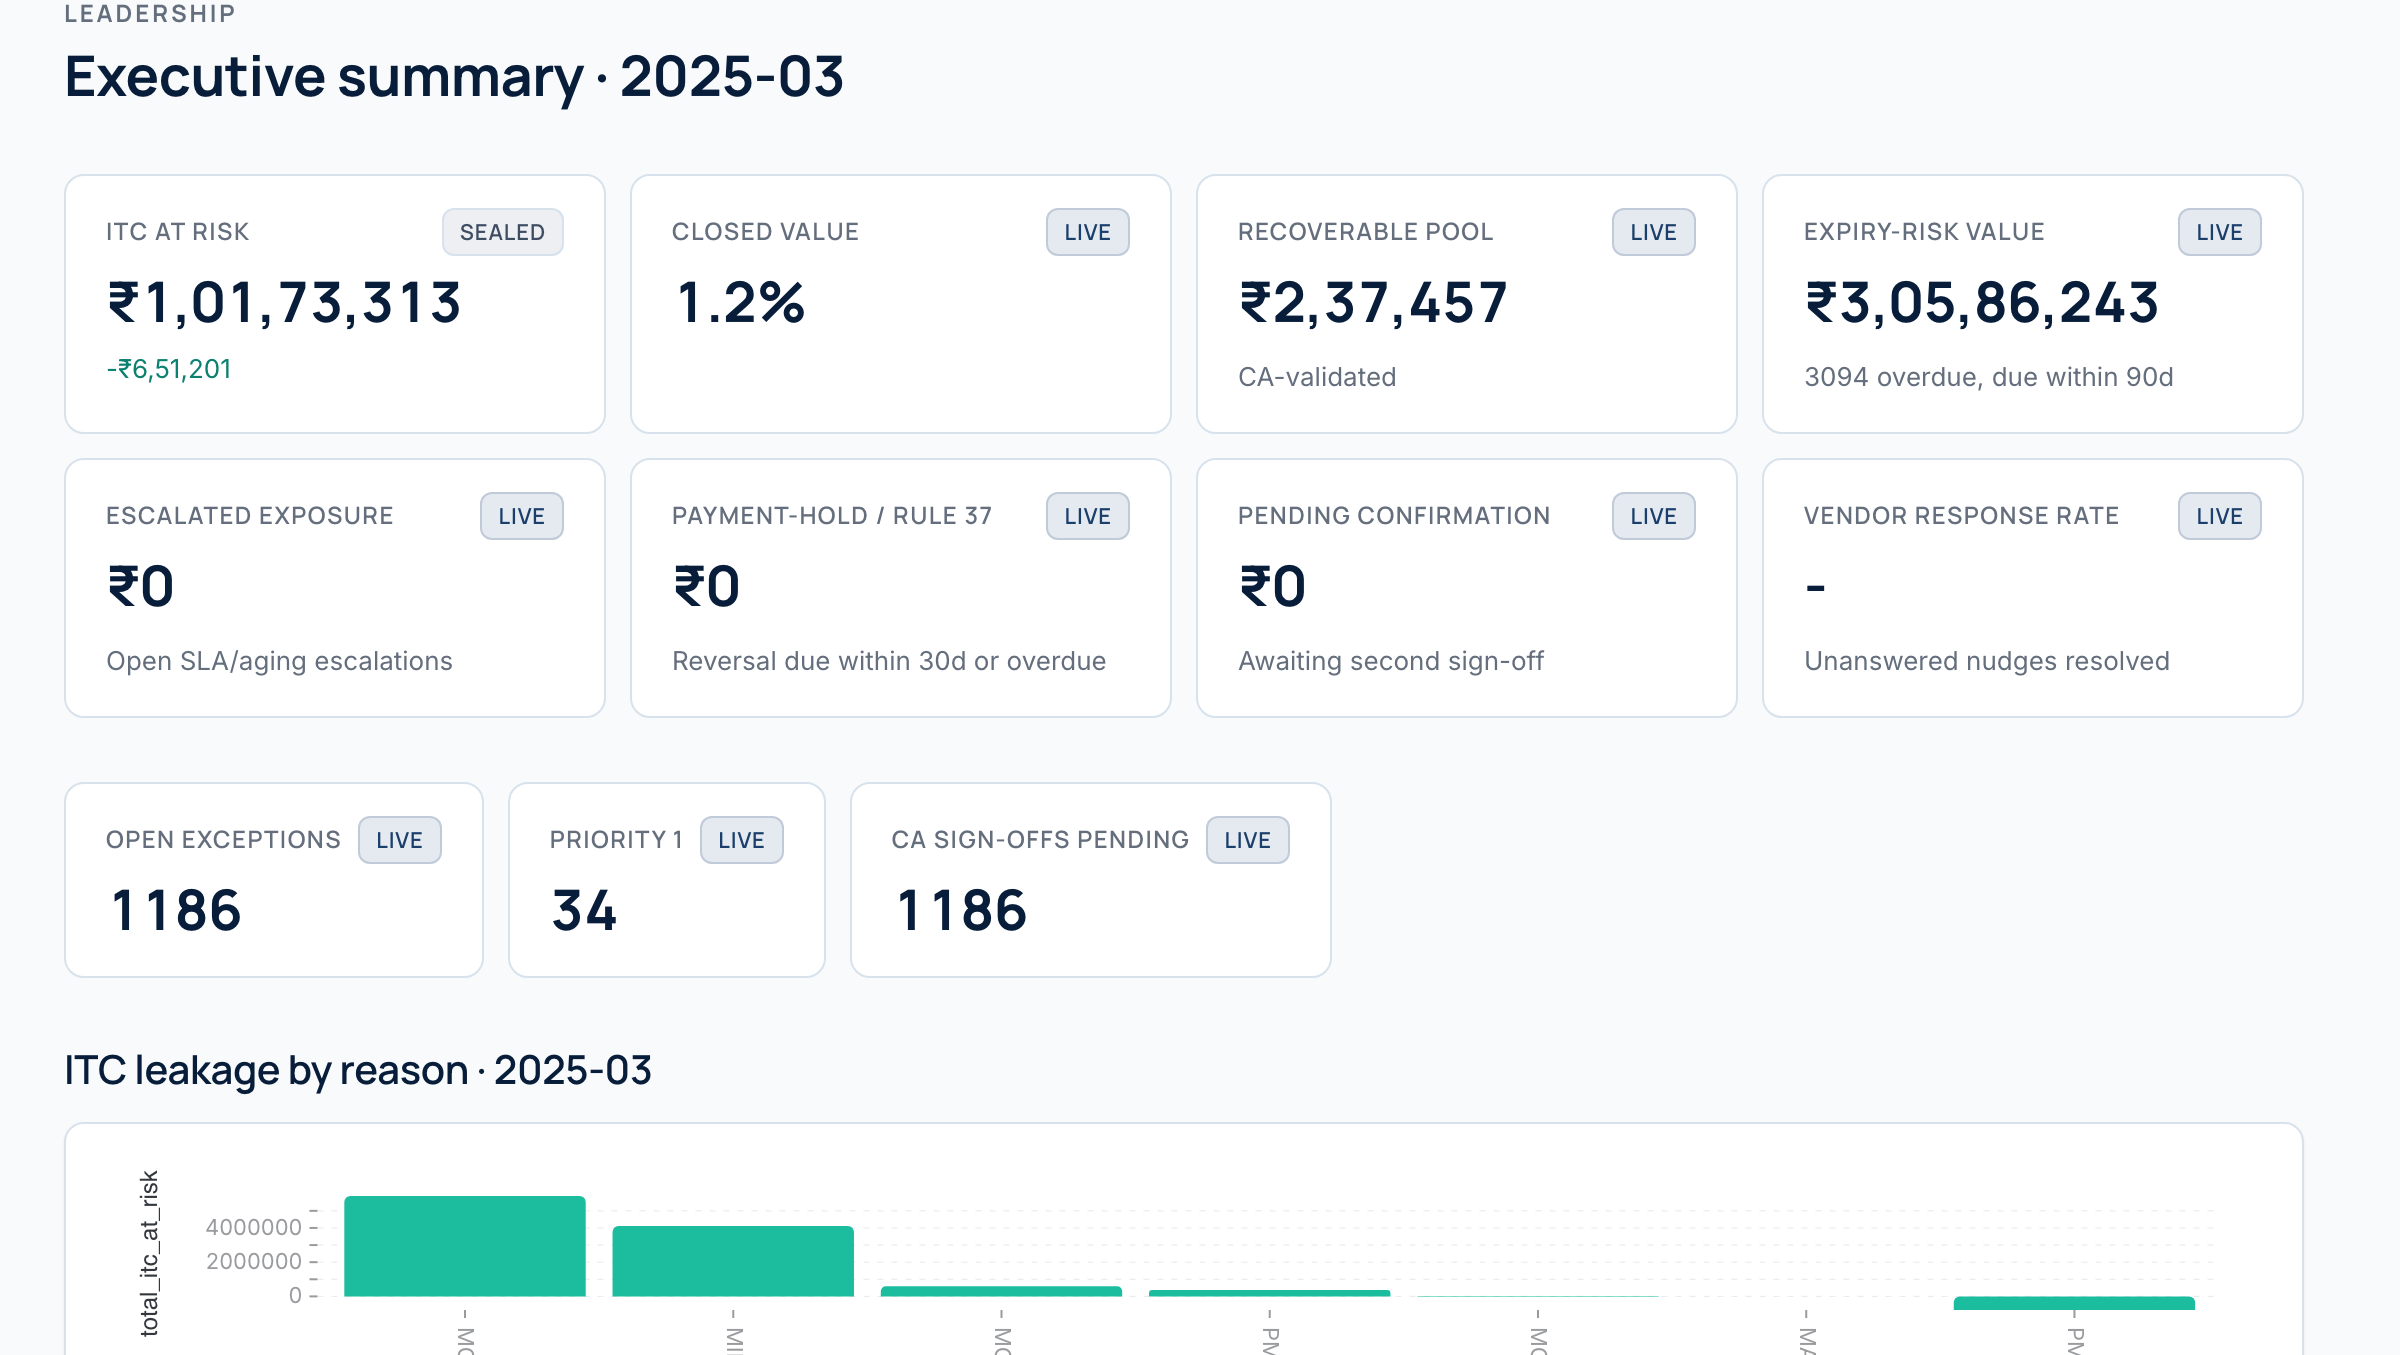Click 'Open SLA/aging escalations' caption

point(279,661)
